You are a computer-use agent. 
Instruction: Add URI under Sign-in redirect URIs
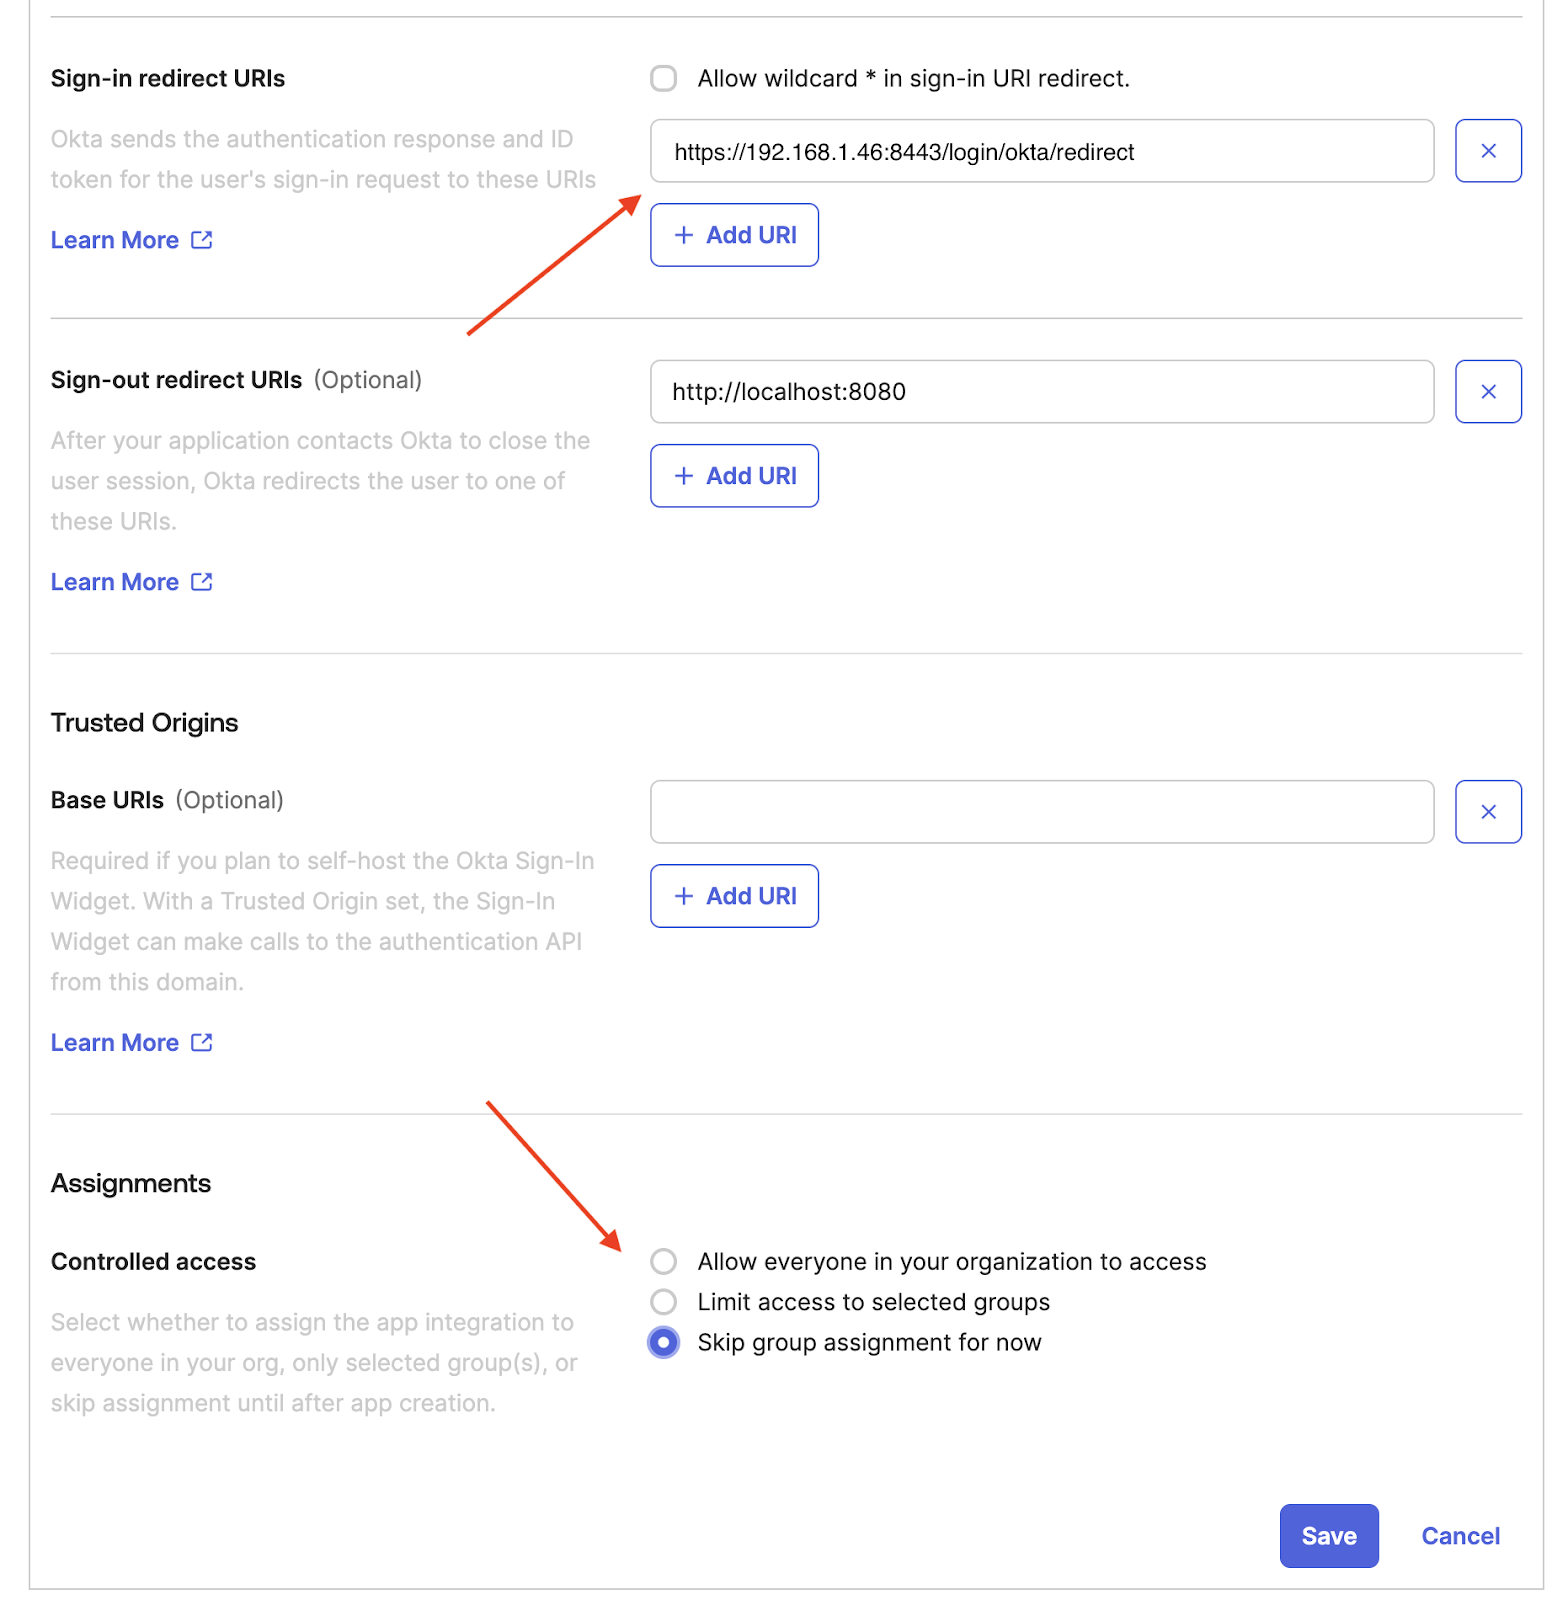[734, 235]
